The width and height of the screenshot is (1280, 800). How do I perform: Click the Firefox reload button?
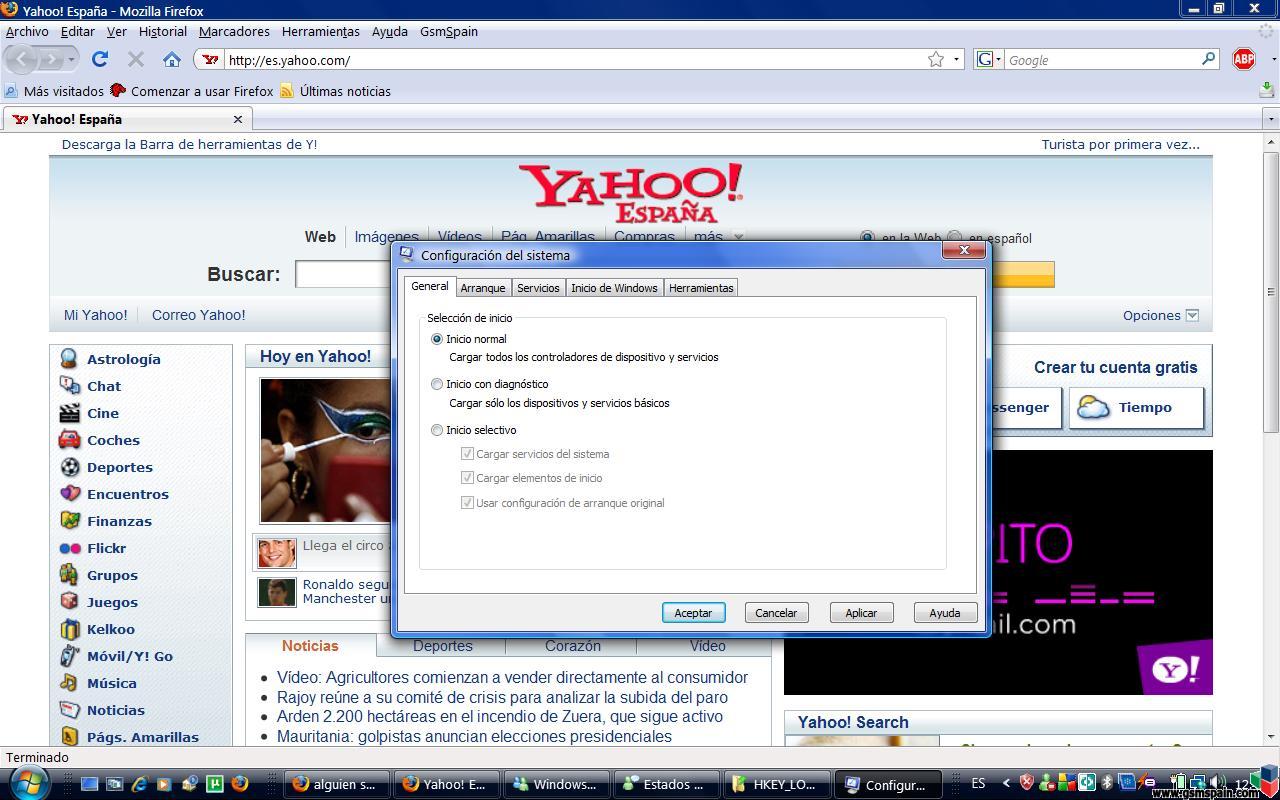pos(100,60)
